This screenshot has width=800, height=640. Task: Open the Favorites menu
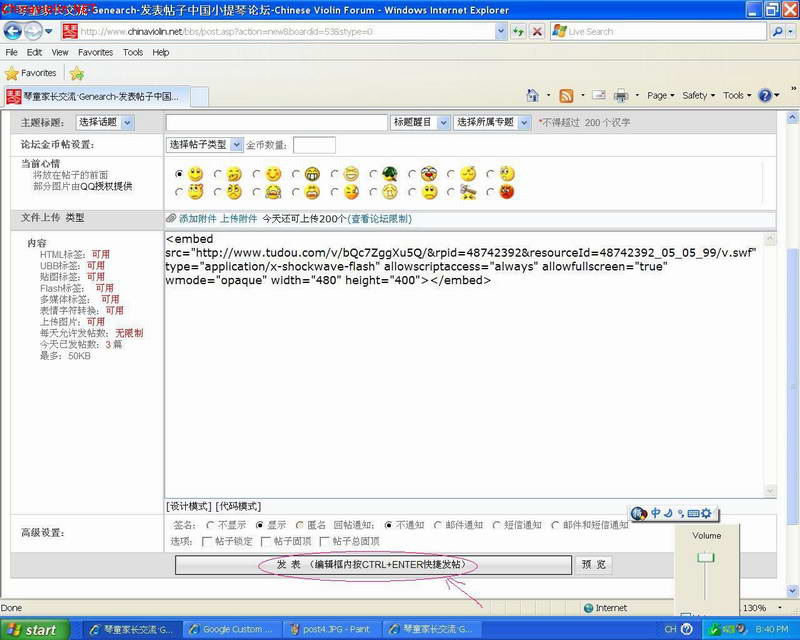coord(95,52)
